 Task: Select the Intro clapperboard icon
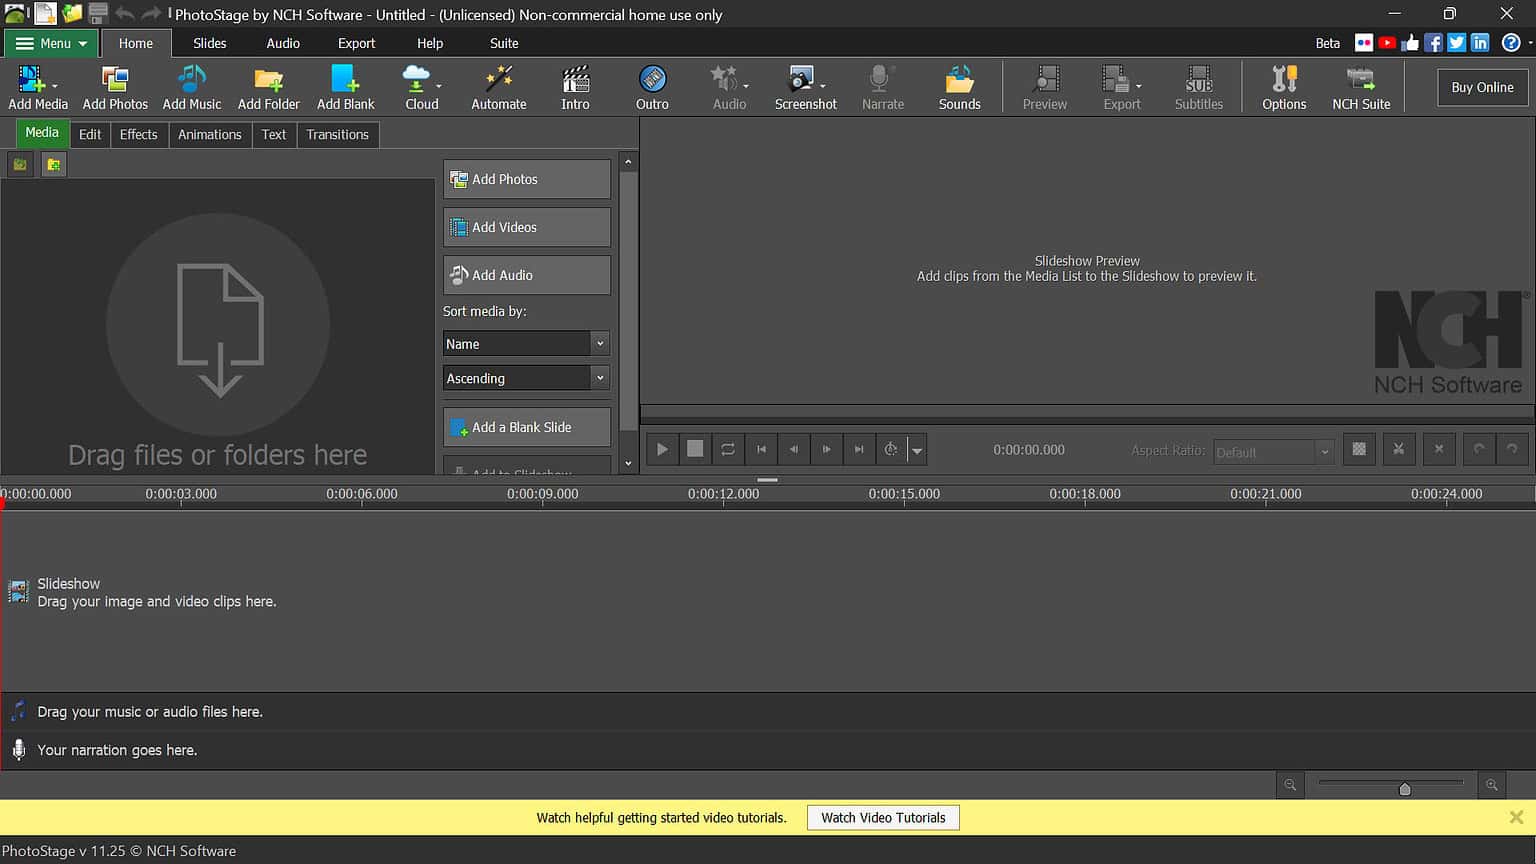(x=575, y=87)
